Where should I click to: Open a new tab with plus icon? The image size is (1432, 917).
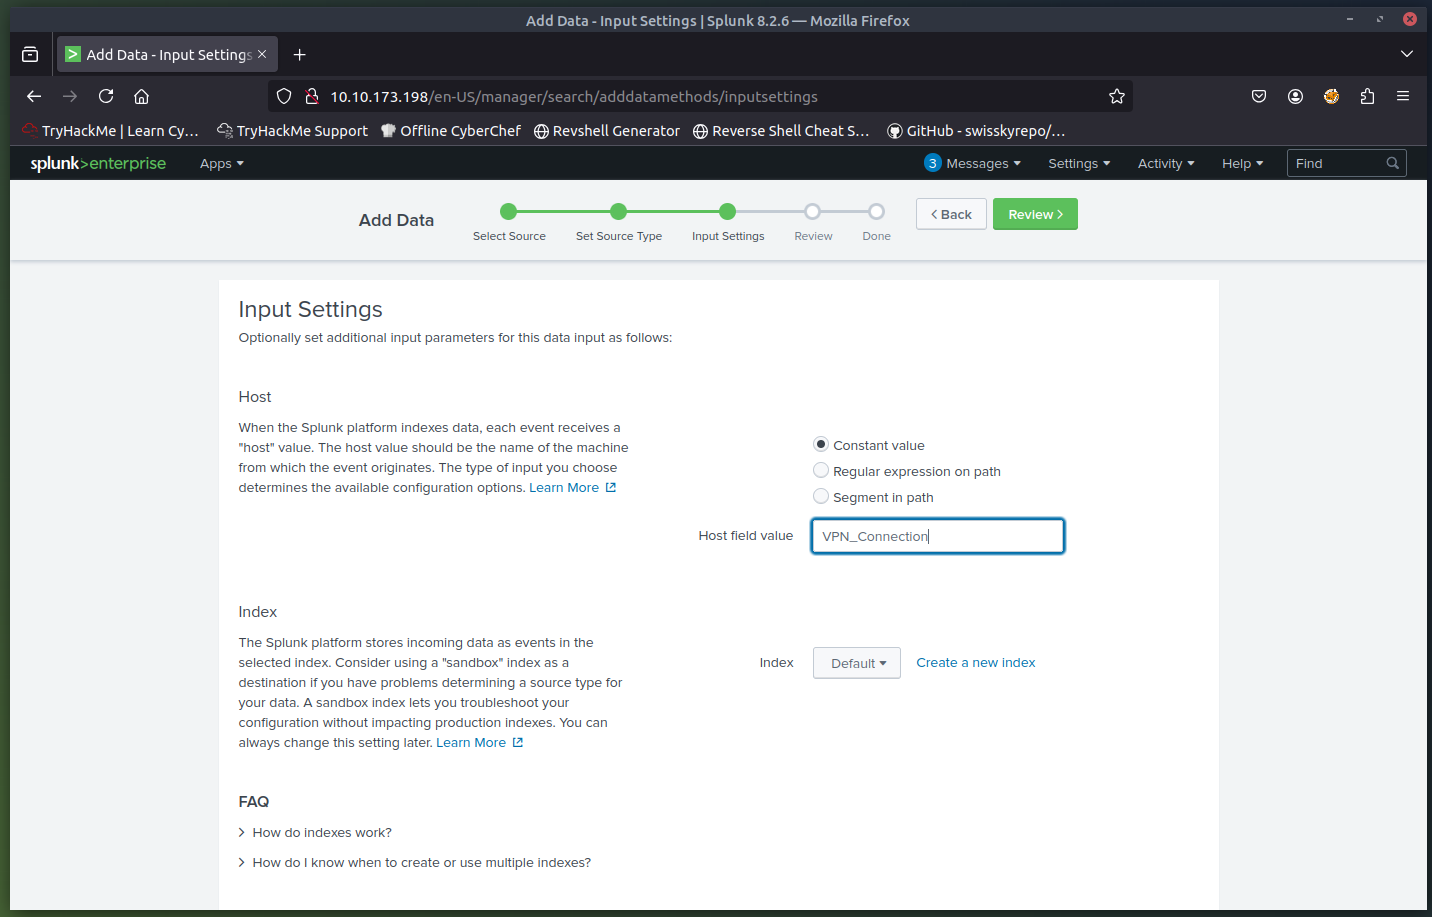(x=299, y=54)
